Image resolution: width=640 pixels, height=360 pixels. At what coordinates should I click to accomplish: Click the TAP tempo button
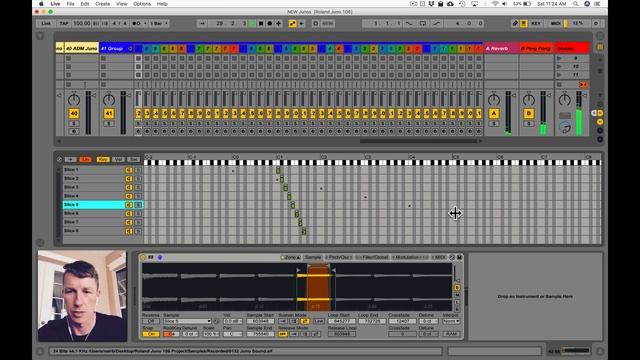[x=64, y=24]
